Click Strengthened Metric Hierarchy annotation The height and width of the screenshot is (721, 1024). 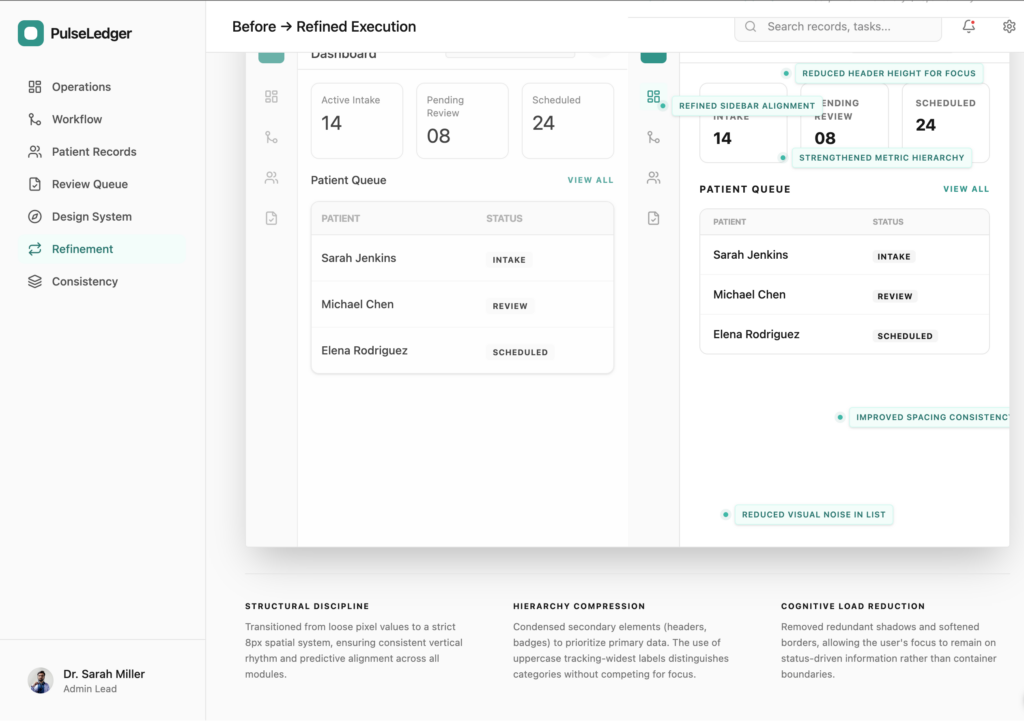coord(882,158)
